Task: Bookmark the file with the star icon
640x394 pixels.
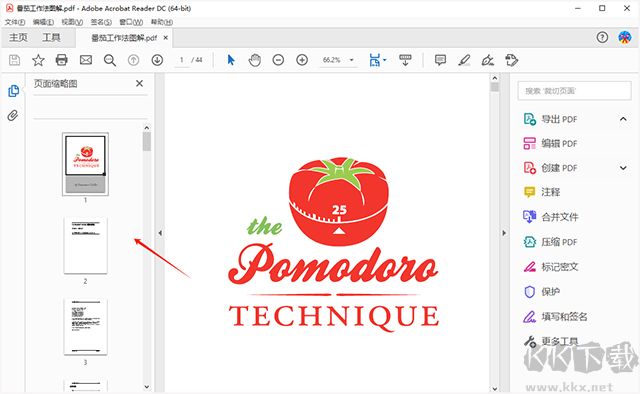Action: [x=38, y=60]
